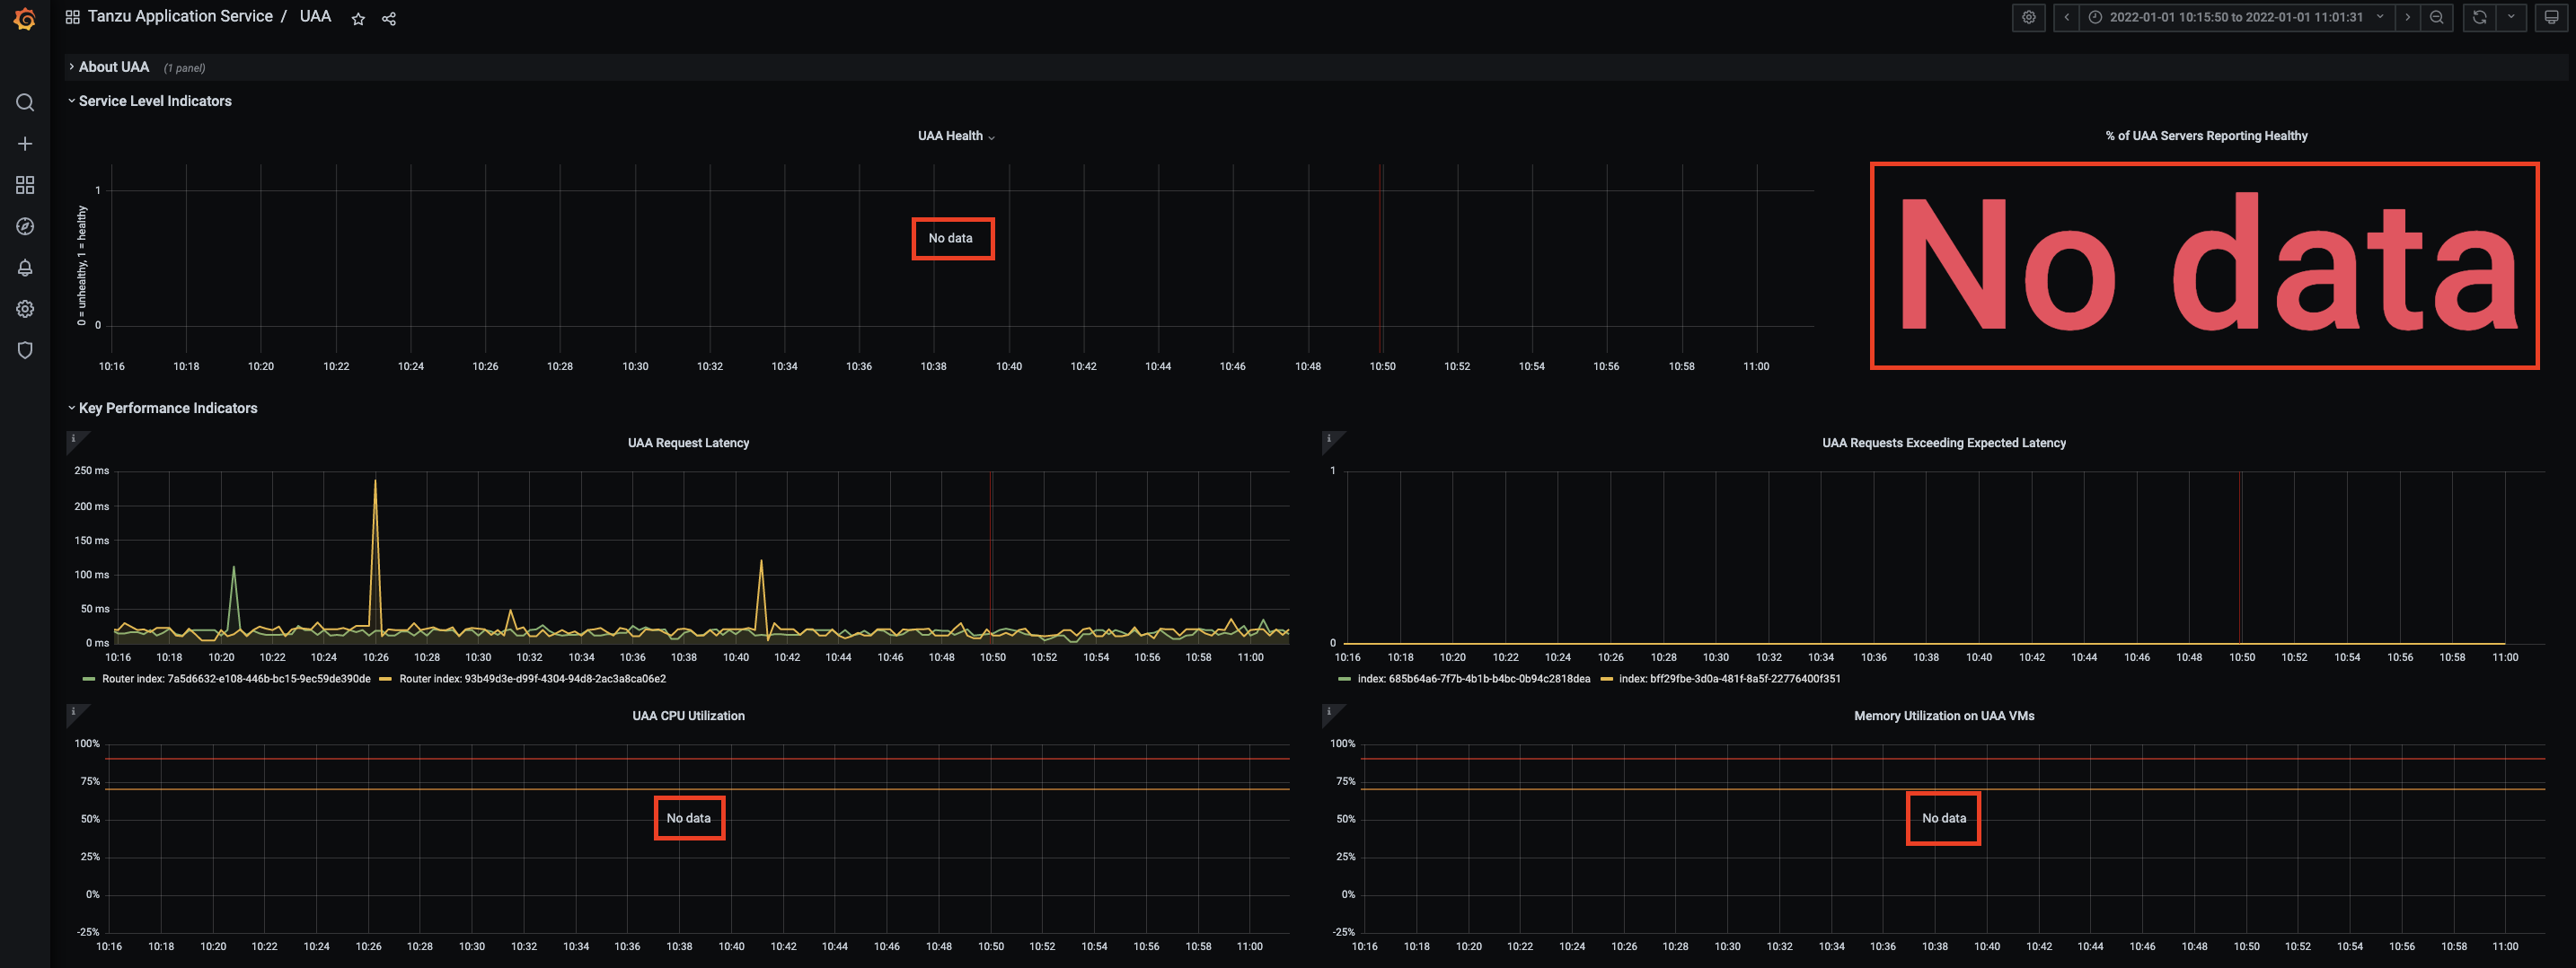The width and height of the screenshot is (2576, 968).
Task: Expand the About UAA row
Action: tap(113, 67)
